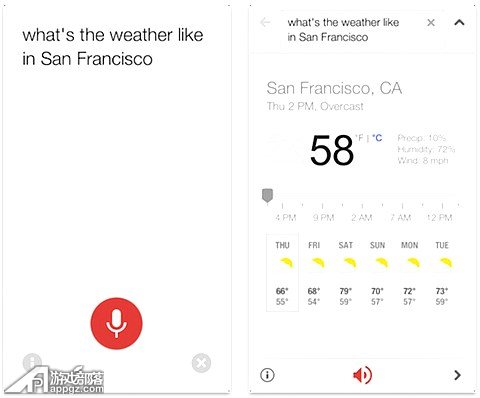Open info icon in the weather bottom bar
The width and height of the screenshot is (480, 398).
(267, 375)
